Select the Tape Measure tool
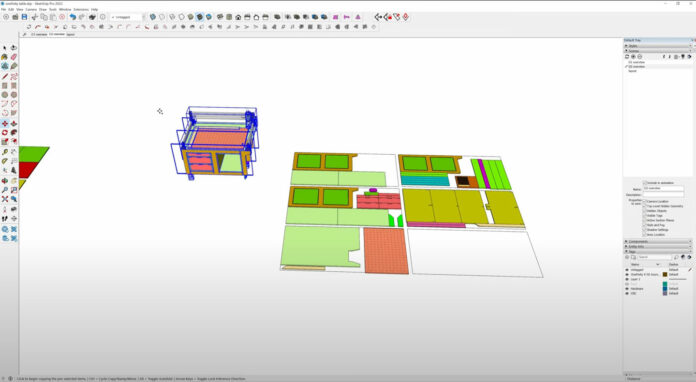Image resolution: width=696 pixels, height=382 pixels. coord(5,152)
